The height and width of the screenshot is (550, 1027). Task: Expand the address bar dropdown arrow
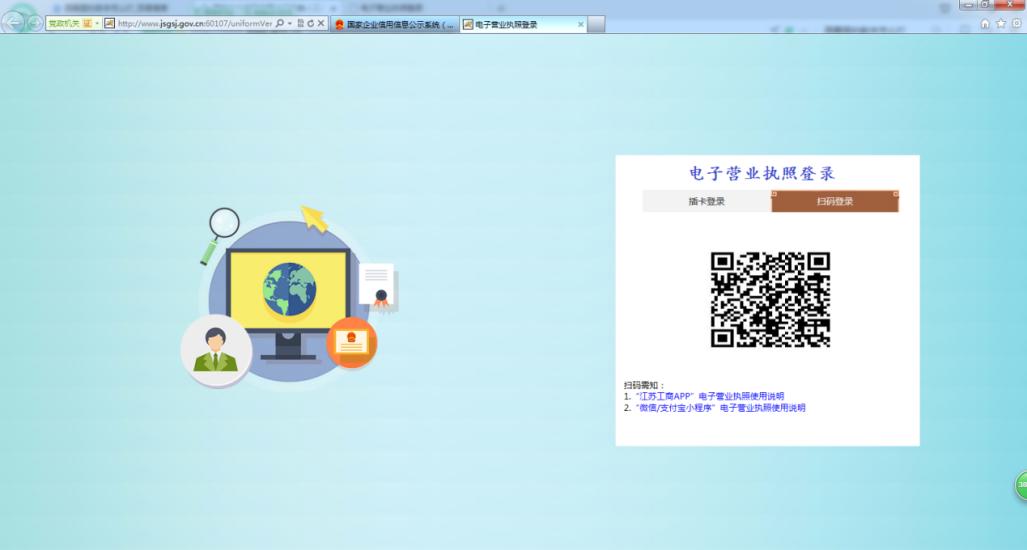[289, 24]
